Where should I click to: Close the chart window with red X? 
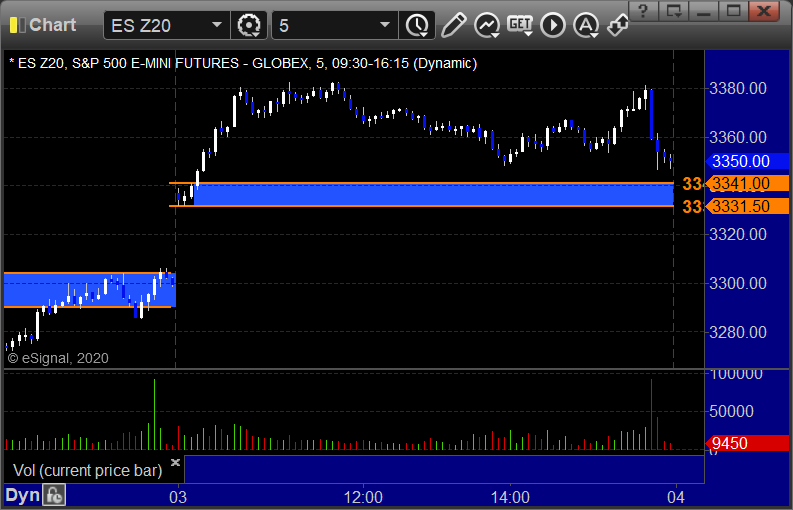coord(764,11)
